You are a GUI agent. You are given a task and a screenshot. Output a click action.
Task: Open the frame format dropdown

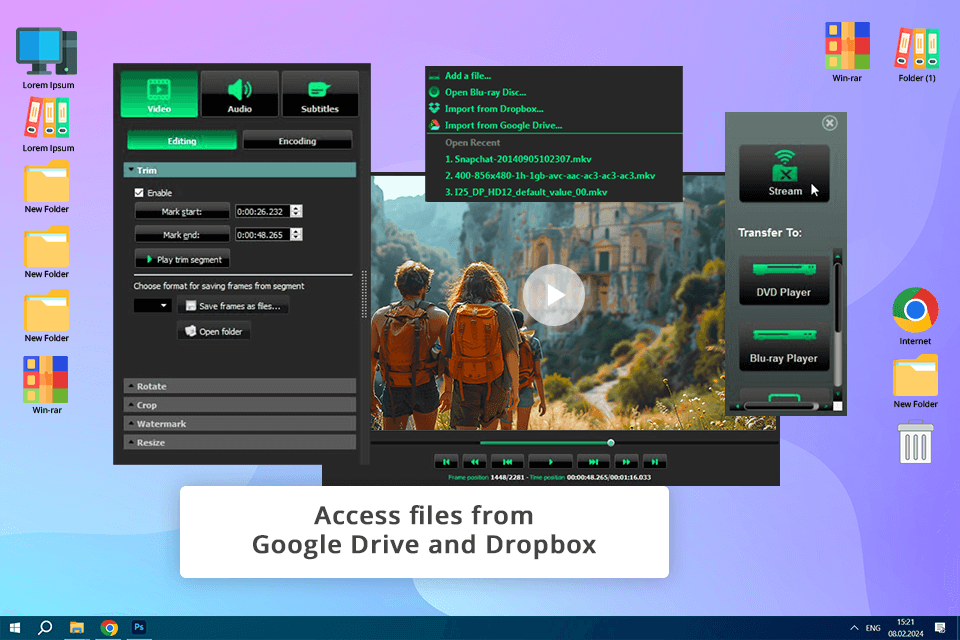pos(152,305)
